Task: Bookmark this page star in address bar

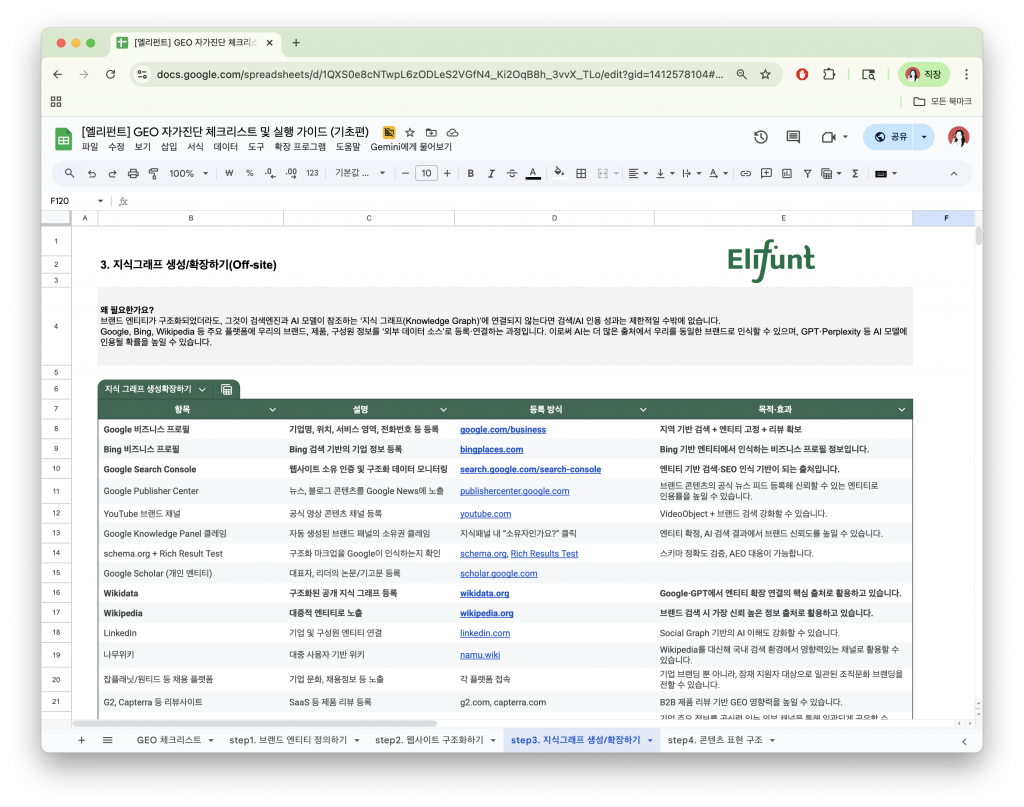Action: tap(765, 74)
